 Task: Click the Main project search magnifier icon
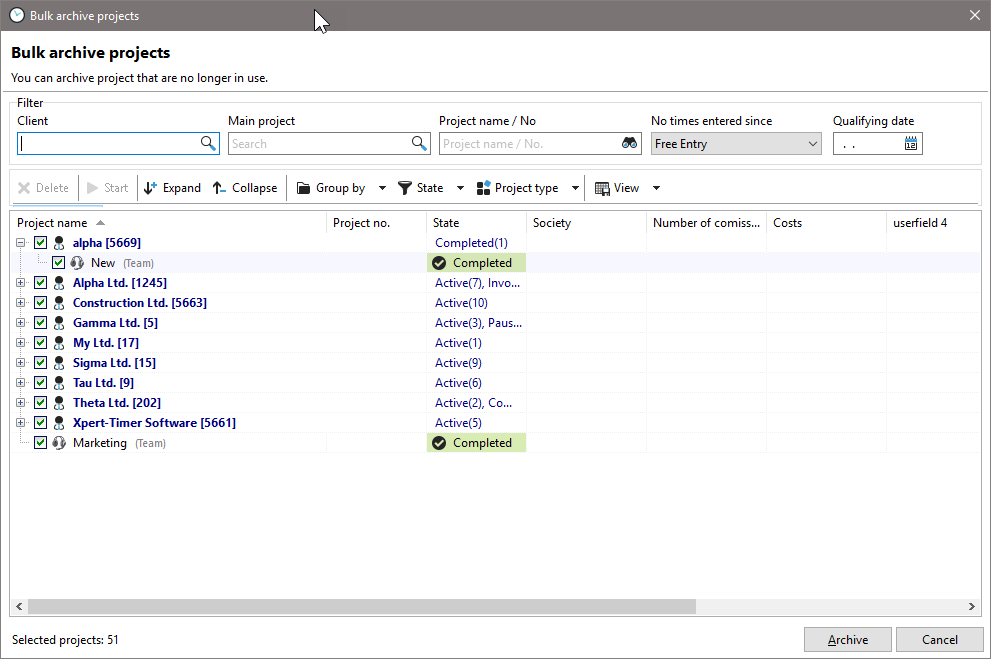[419, 143]
